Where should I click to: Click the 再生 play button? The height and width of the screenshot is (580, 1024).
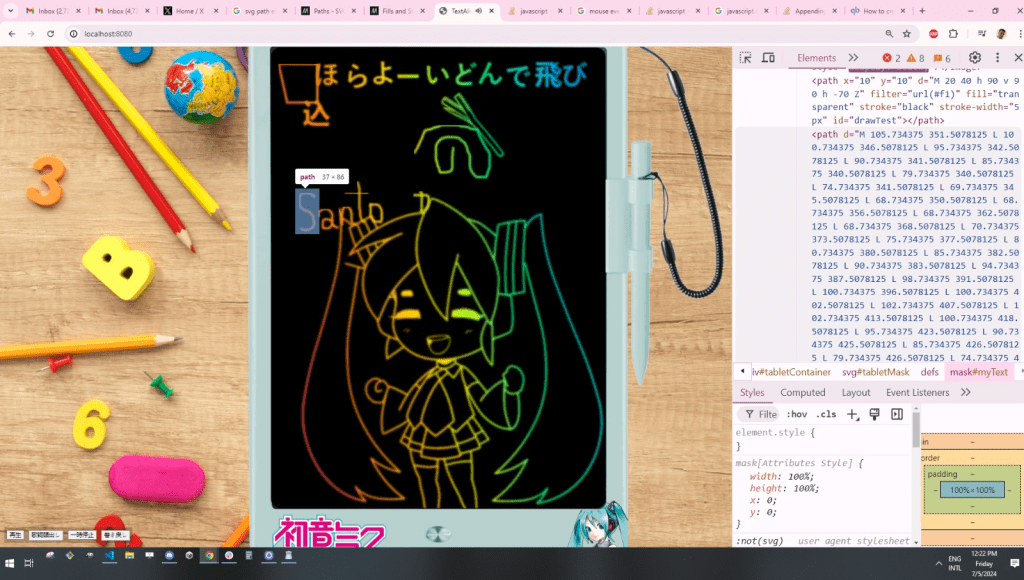pyautogui.click(x=15, y=535)
